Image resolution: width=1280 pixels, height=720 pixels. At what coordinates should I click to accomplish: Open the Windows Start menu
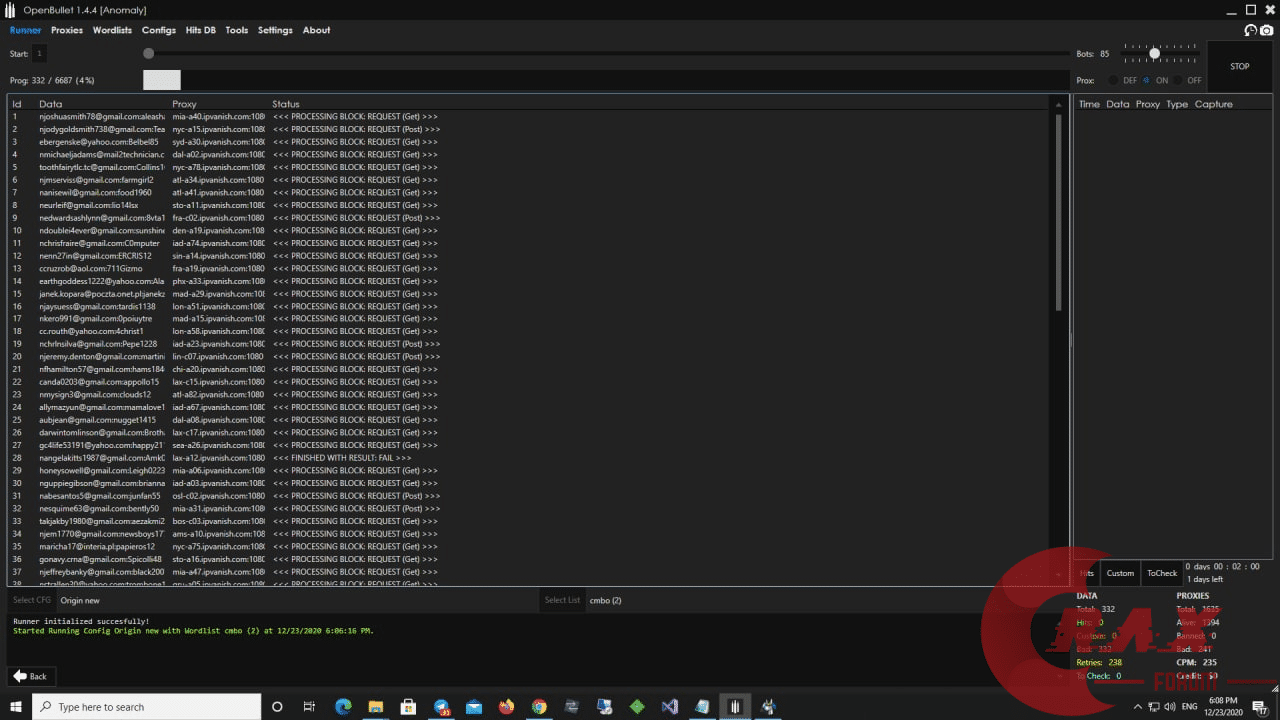pyautogui.click(x=16, y=707)
